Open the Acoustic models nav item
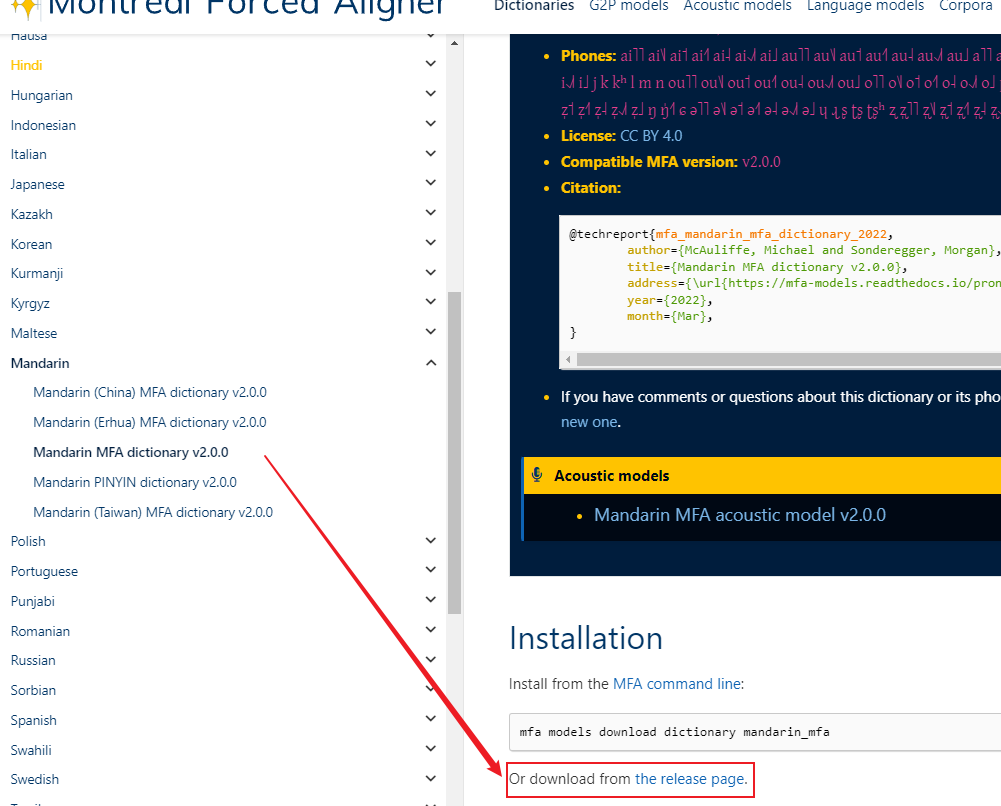The image size is (1001, 806). [x=737, y=6]
